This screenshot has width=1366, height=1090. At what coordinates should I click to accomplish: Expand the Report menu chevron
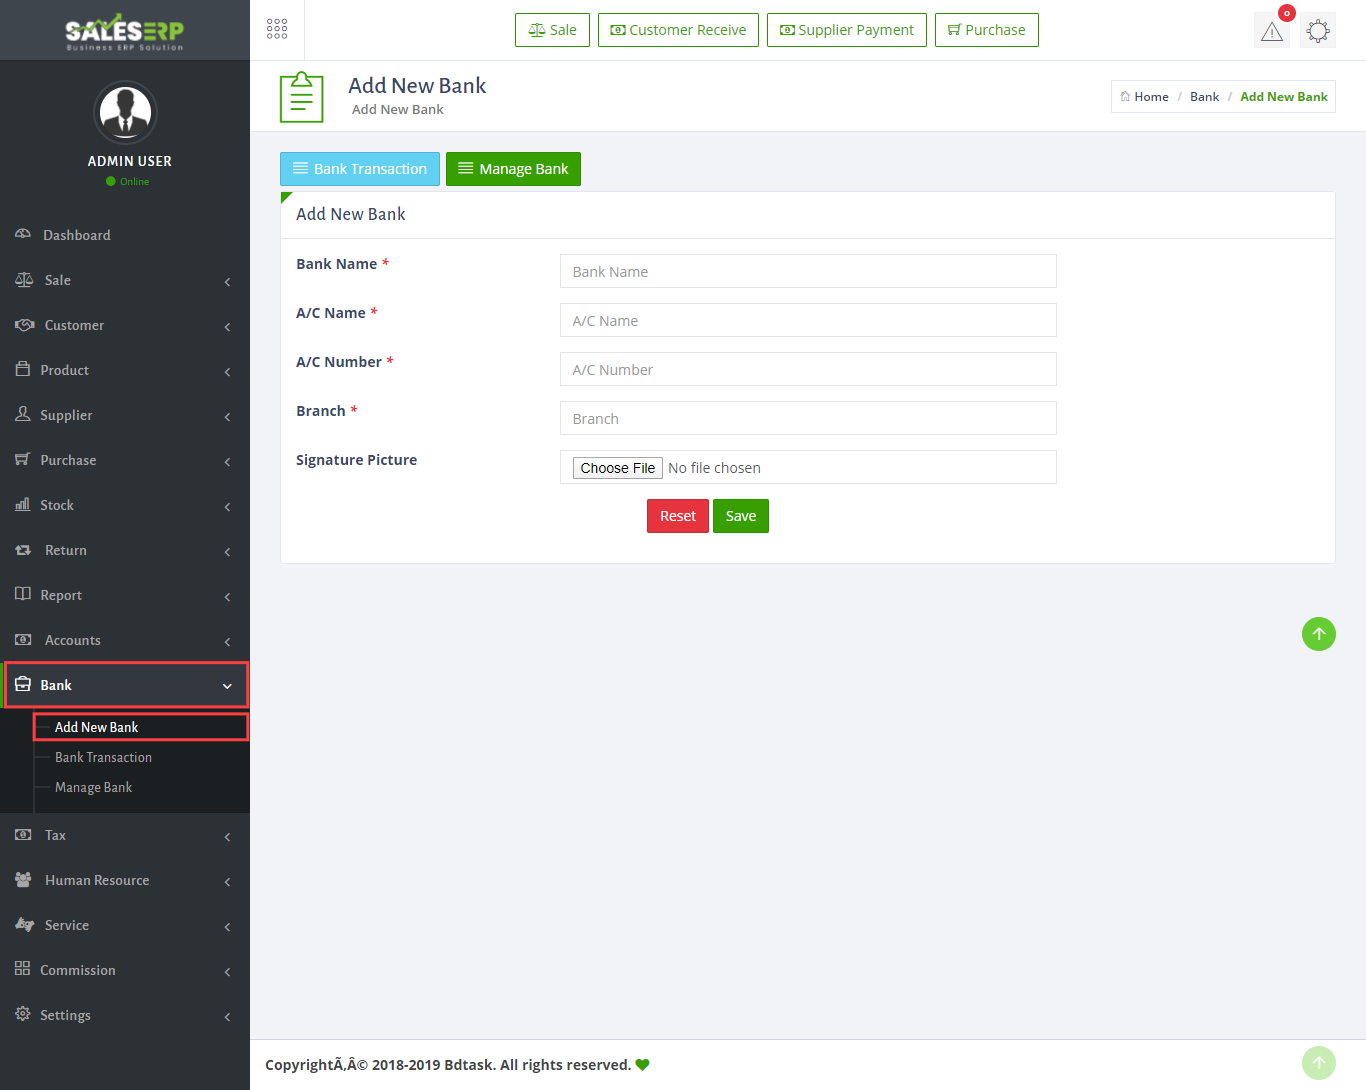point(228,597)
